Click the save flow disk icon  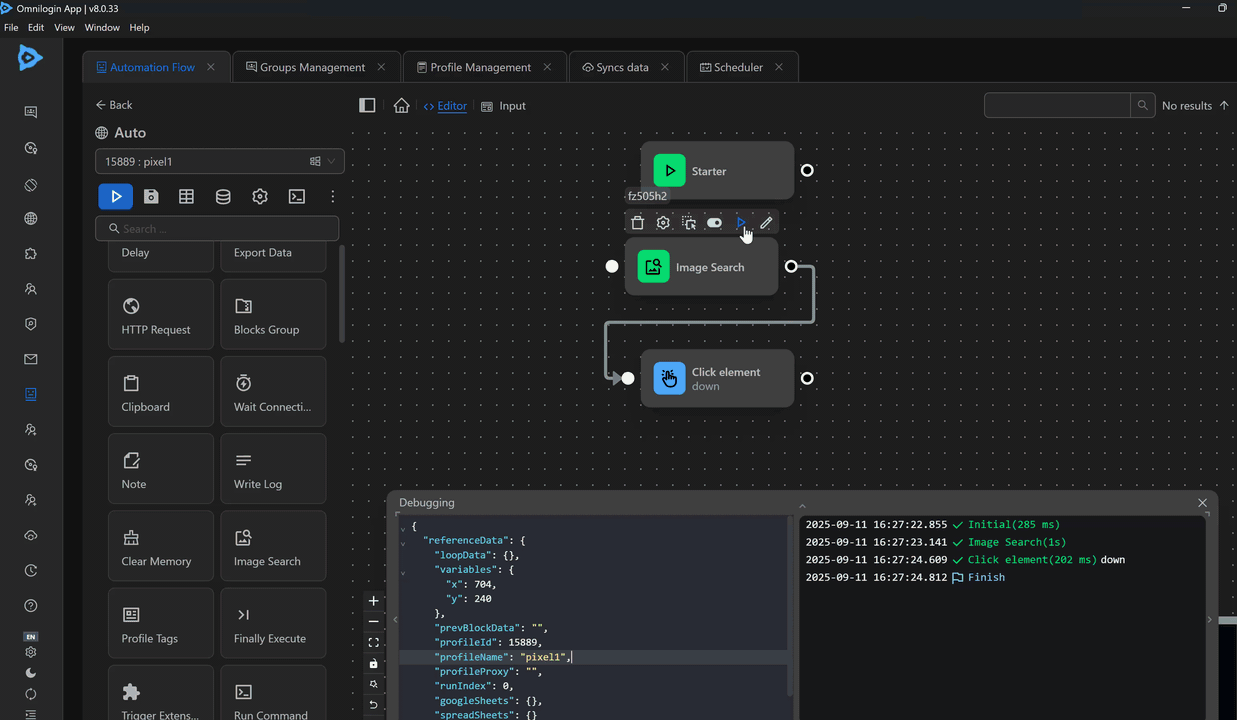[x=151, y=197]
